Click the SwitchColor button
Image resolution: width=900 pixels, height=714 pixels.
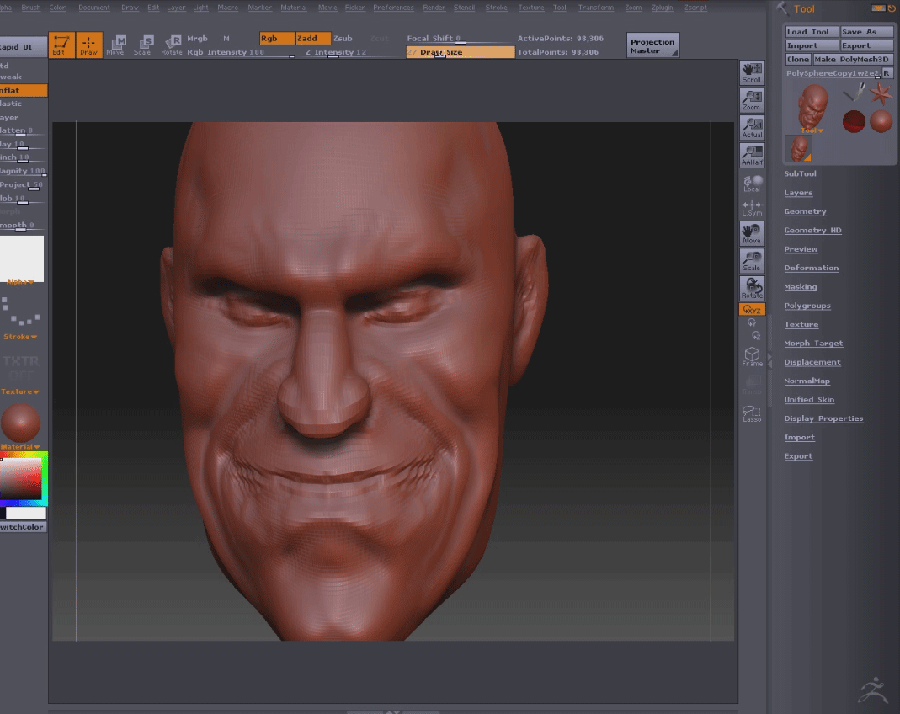[23, 527]
